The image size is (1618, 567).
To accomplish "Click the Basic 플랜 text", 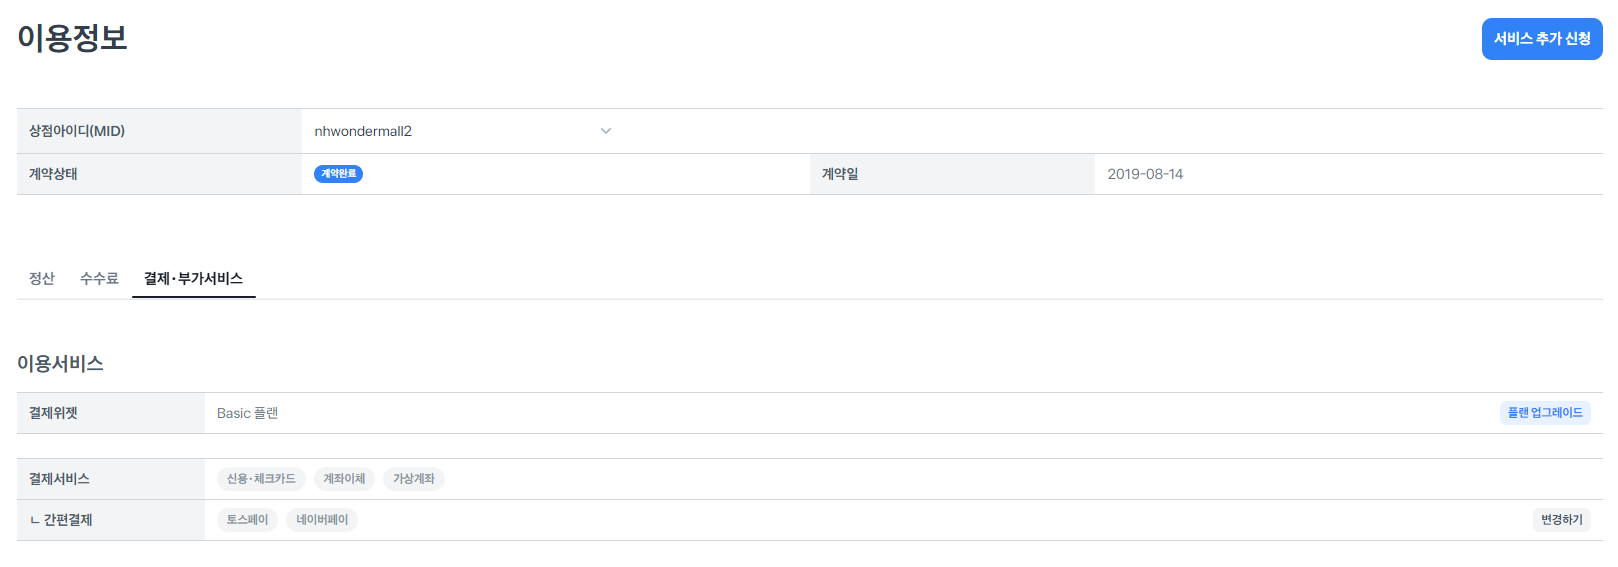I will [247, 413].
